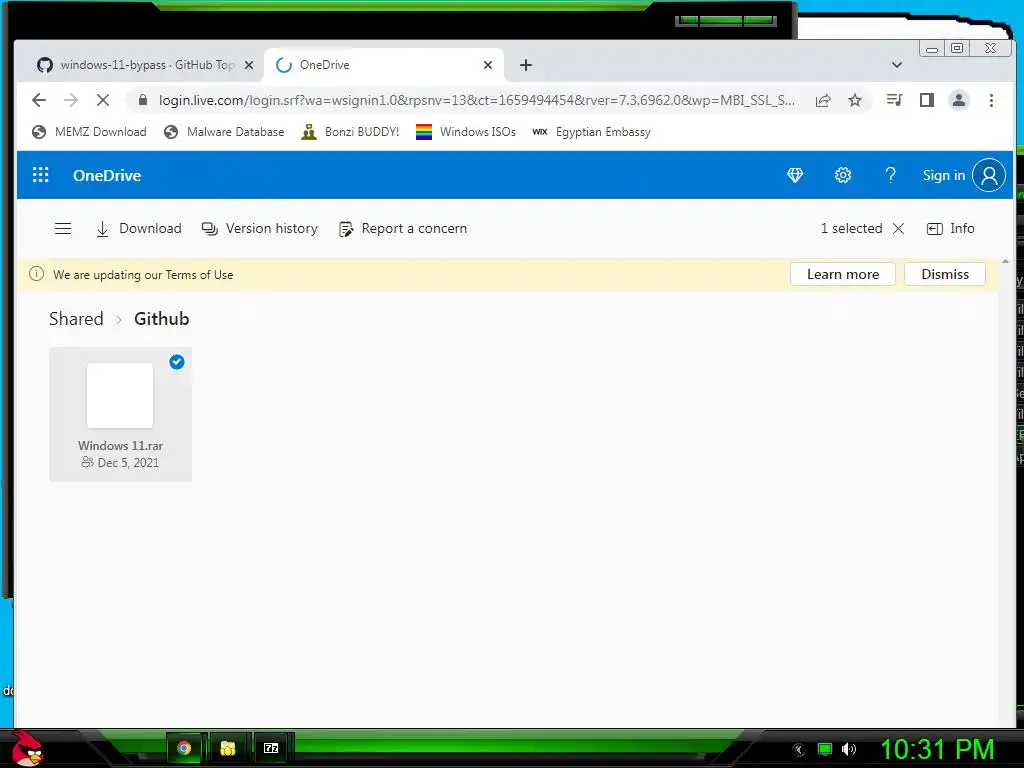Click the 10:31 PM taskbar clock
1024x768 pixels.
(937, 749)
